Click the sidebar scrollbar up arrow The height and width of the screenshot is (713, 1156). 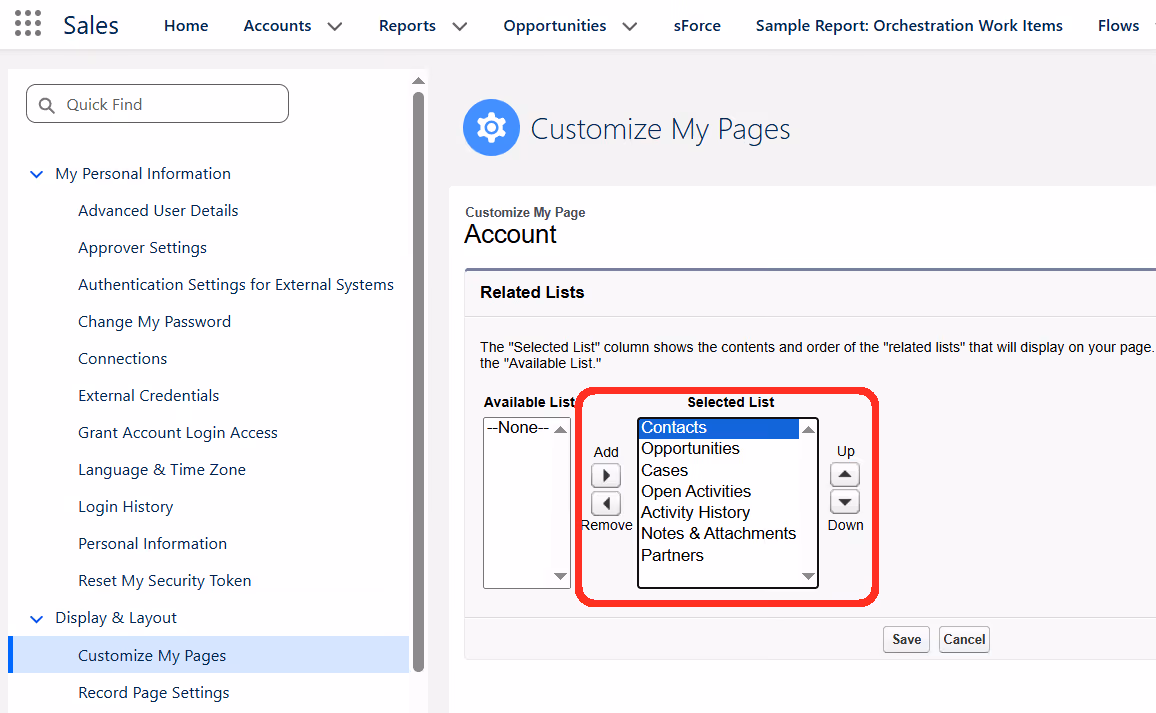(418, 80)
